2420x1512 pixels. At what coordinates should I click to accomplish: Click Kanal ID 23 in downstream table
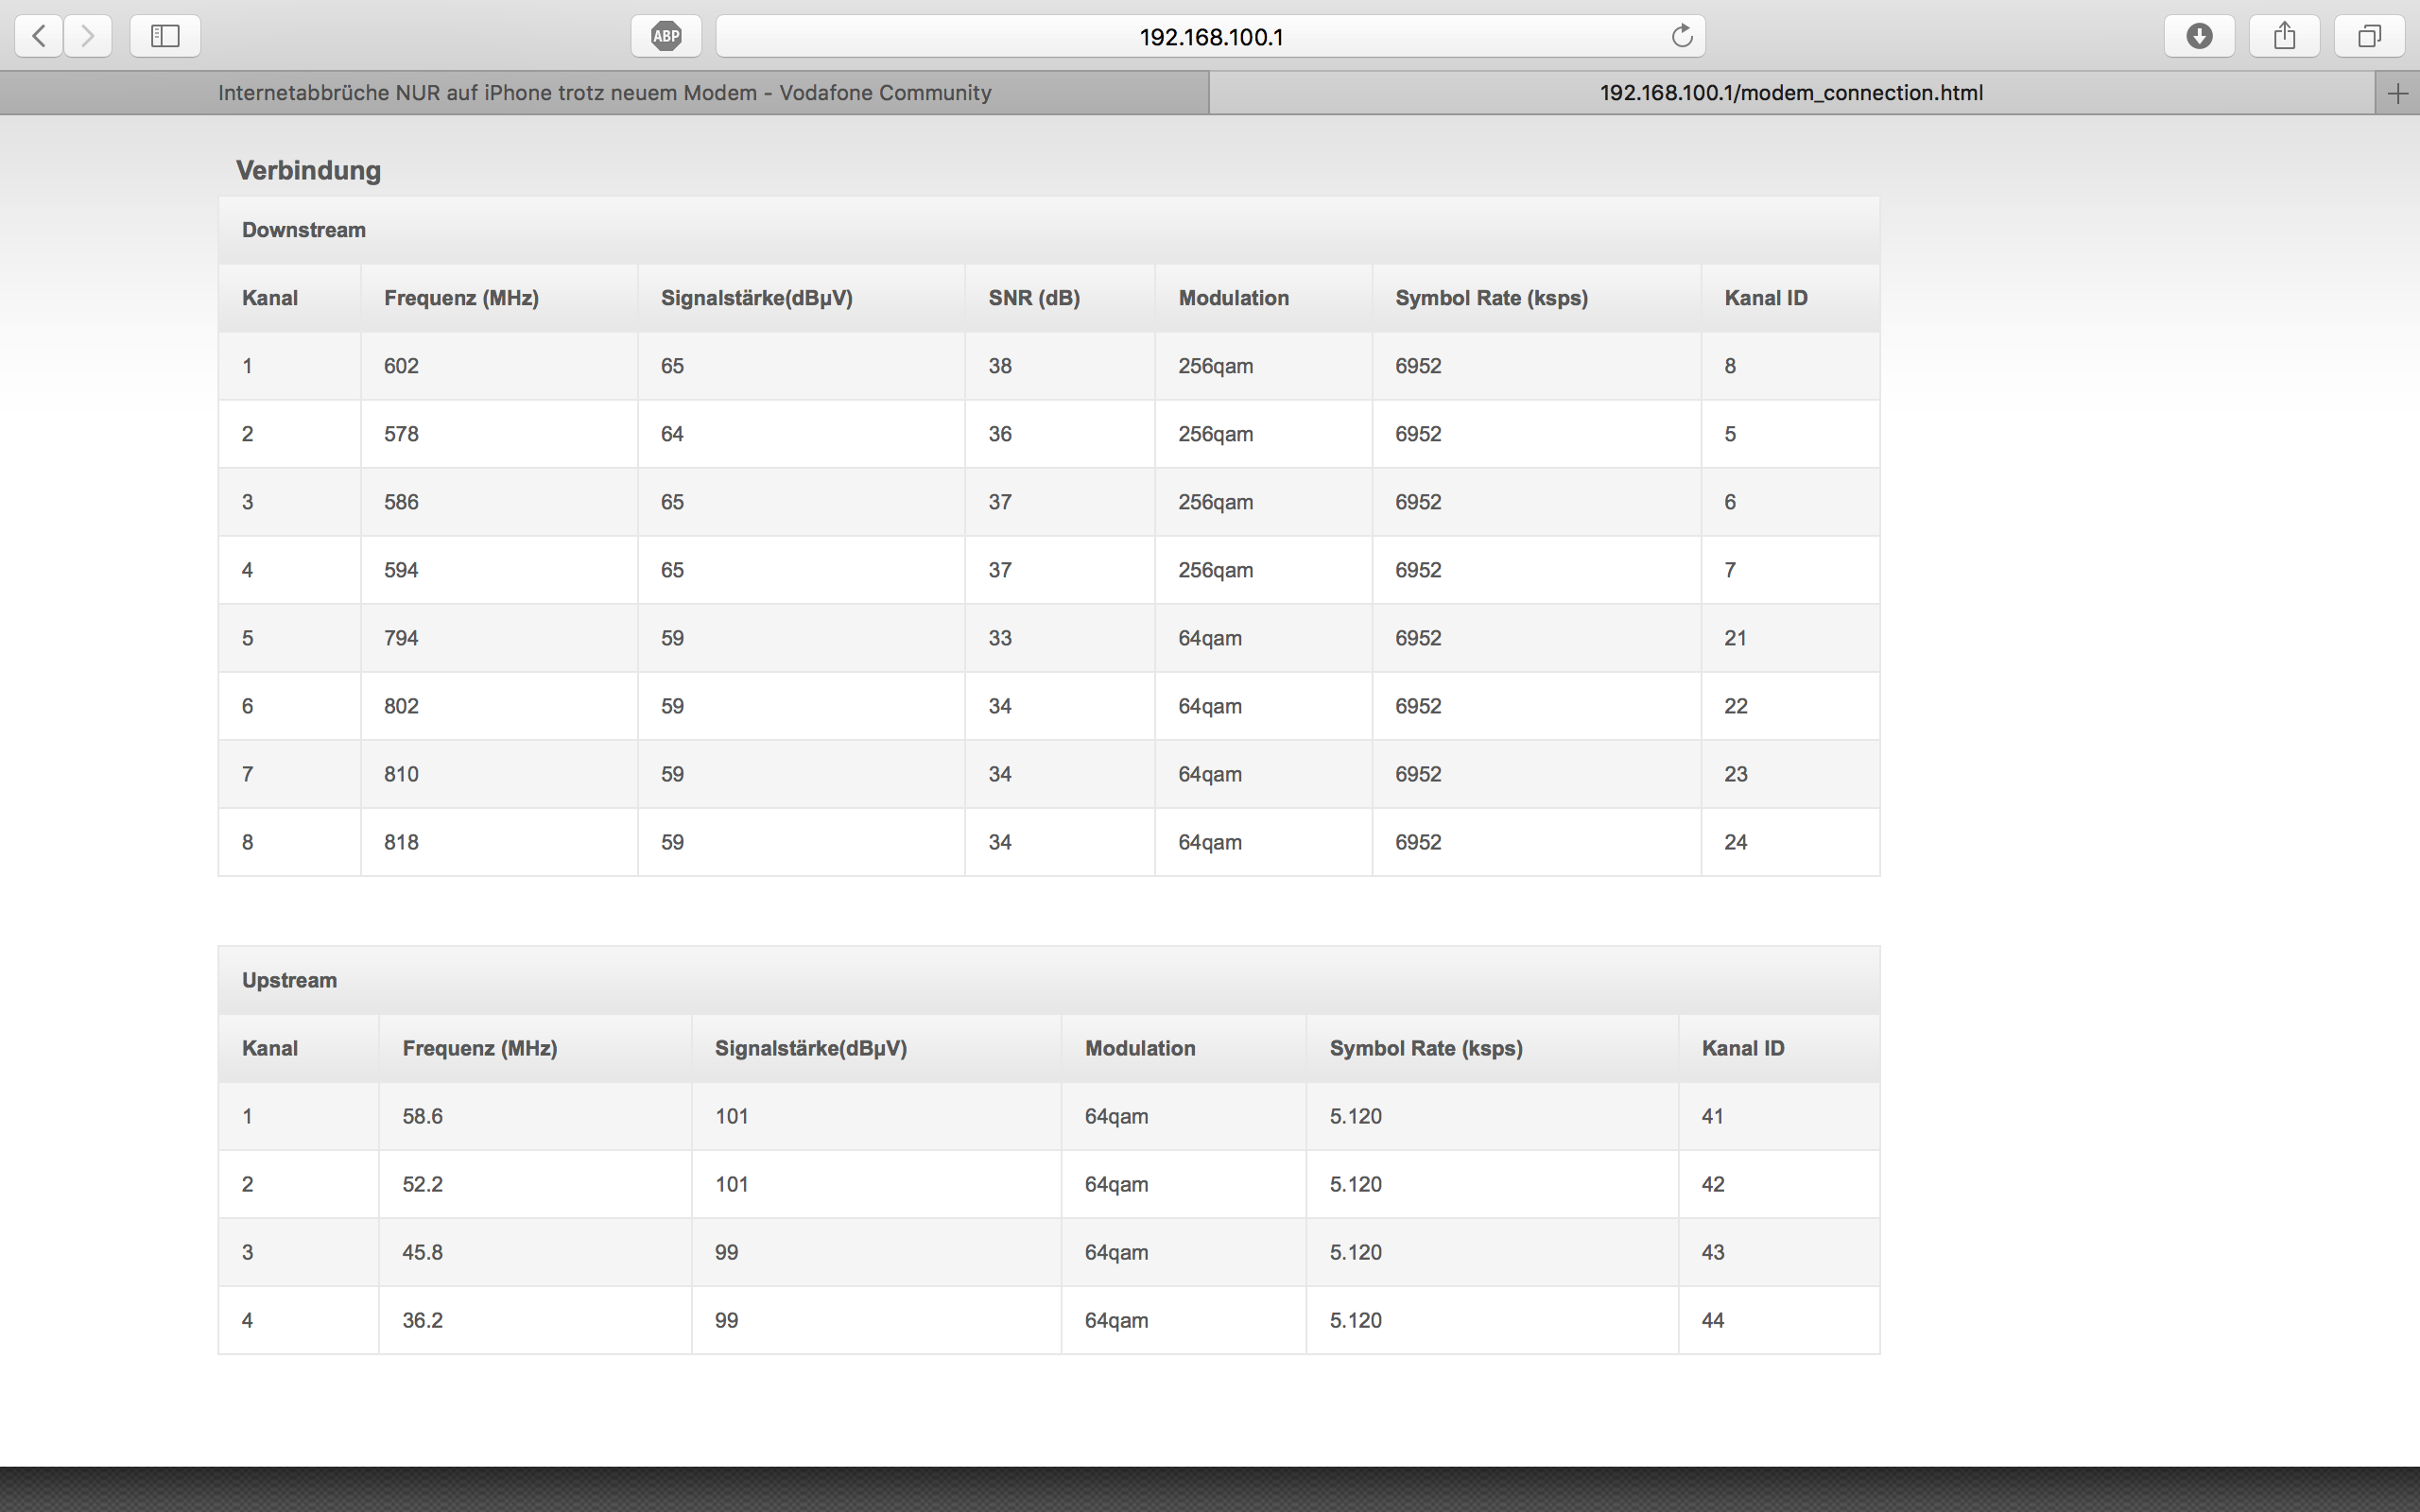(x=1735, y=774)
